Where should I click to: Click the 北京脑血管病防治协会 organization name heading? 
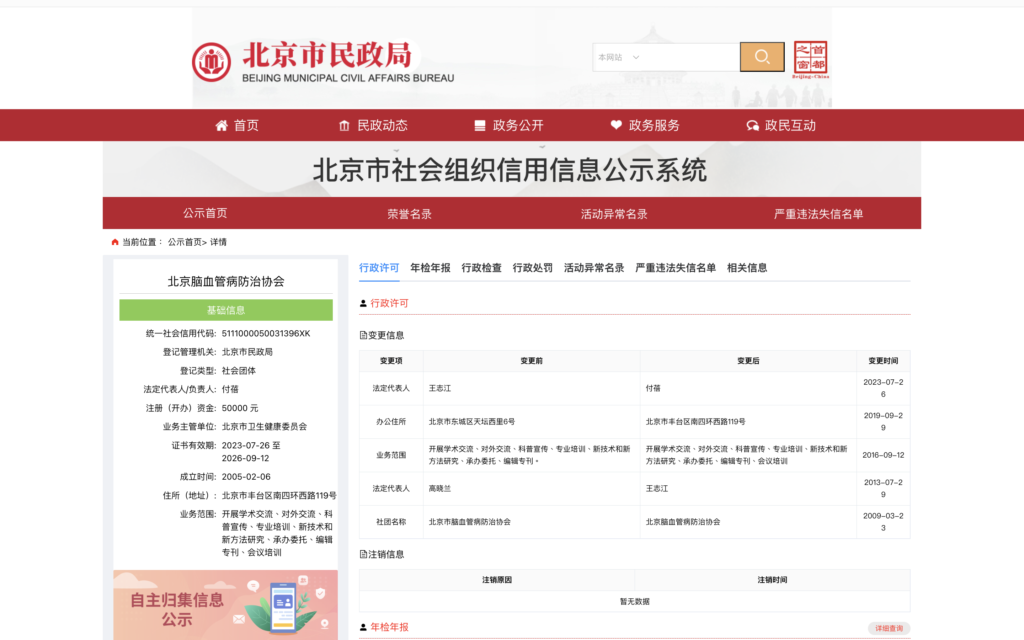[226, 281]
